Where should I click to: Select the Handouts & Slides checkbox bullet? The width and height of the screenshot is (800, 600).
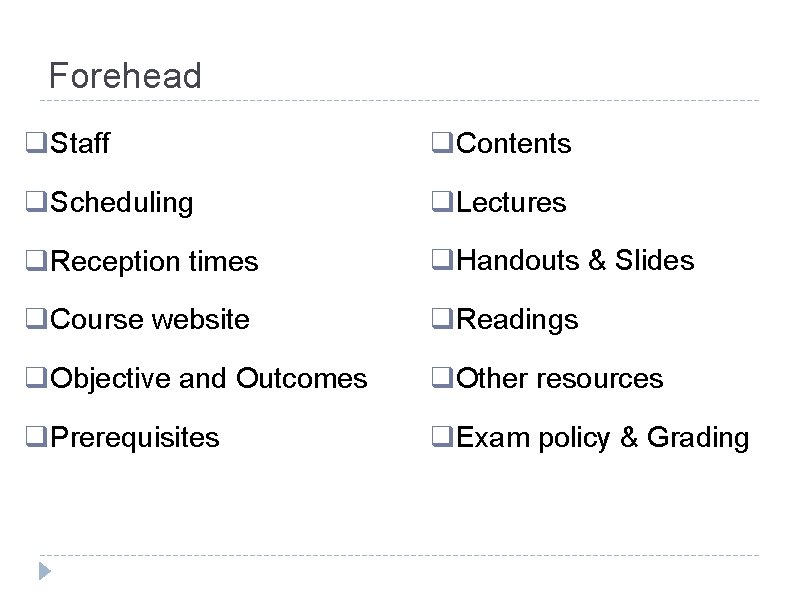[x=442, y=260]
